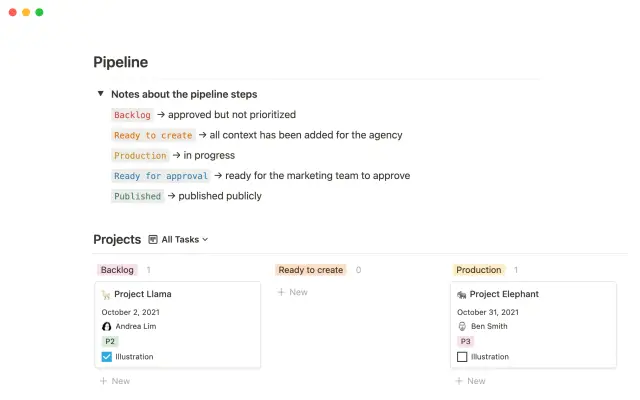This screenshot has width=640, height=400.
Task: Click the Backlog column header tag
Action: [117, 270]
